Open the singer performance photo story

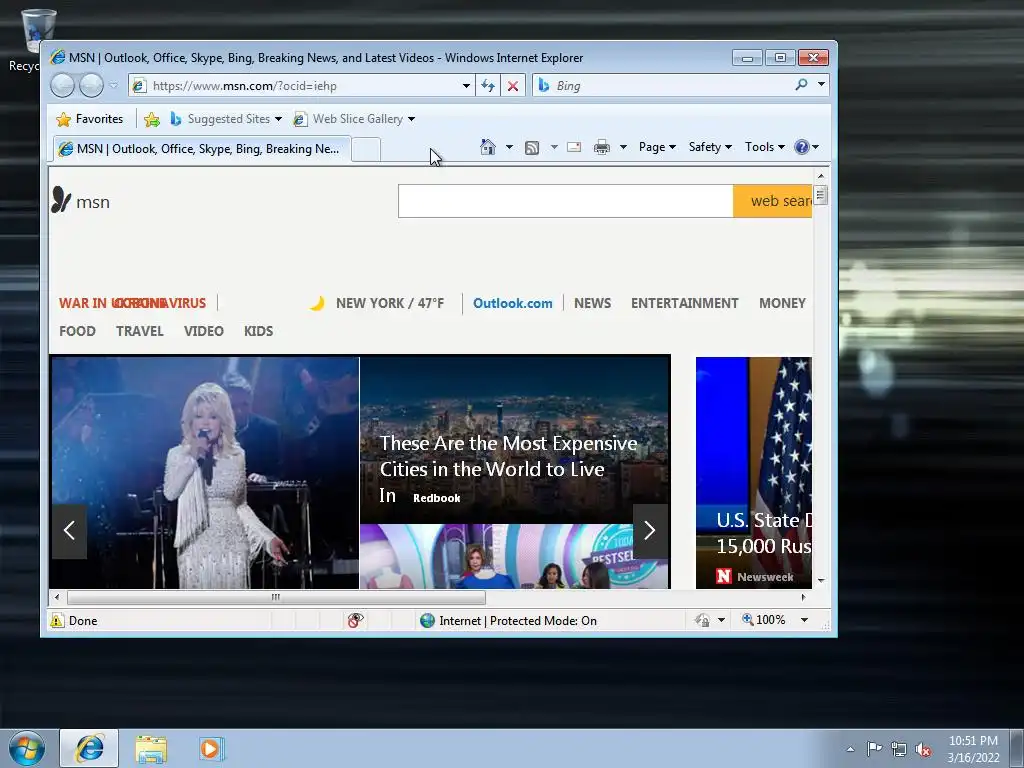[x=205, y=473]
